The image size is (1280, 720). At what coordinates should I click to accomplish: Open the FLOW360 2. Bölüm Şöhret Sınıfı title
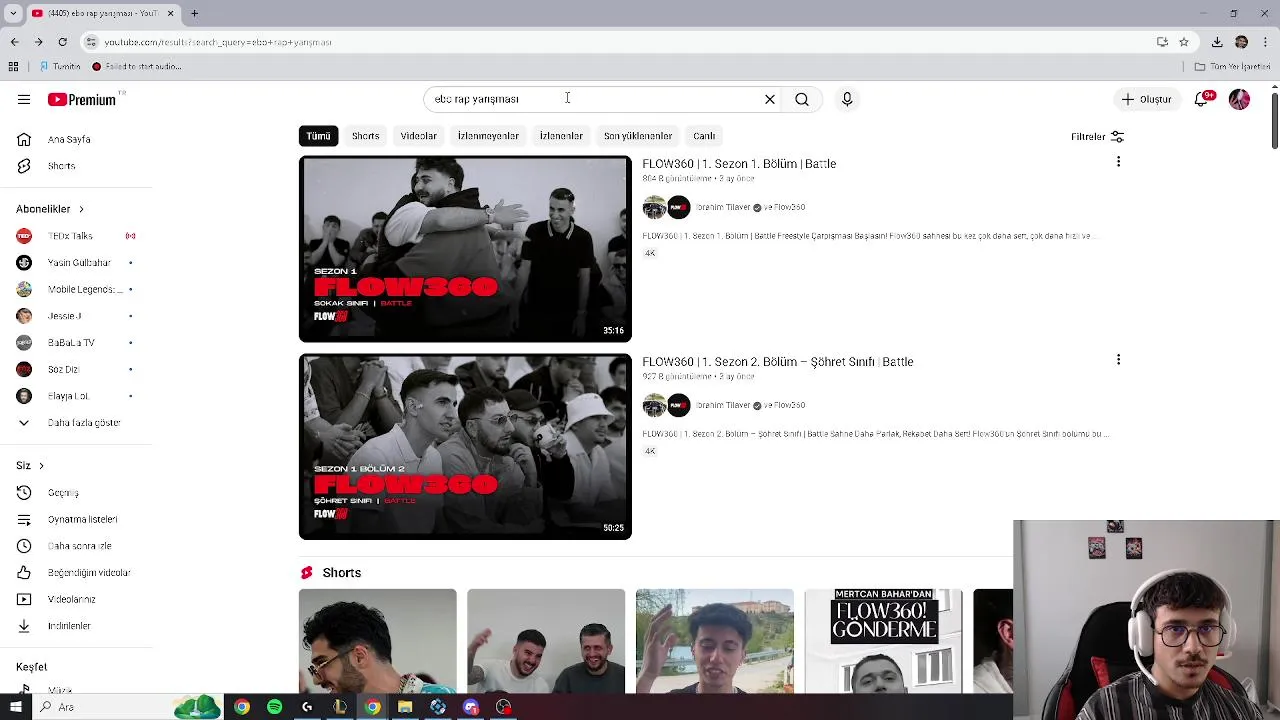point(778,362)
